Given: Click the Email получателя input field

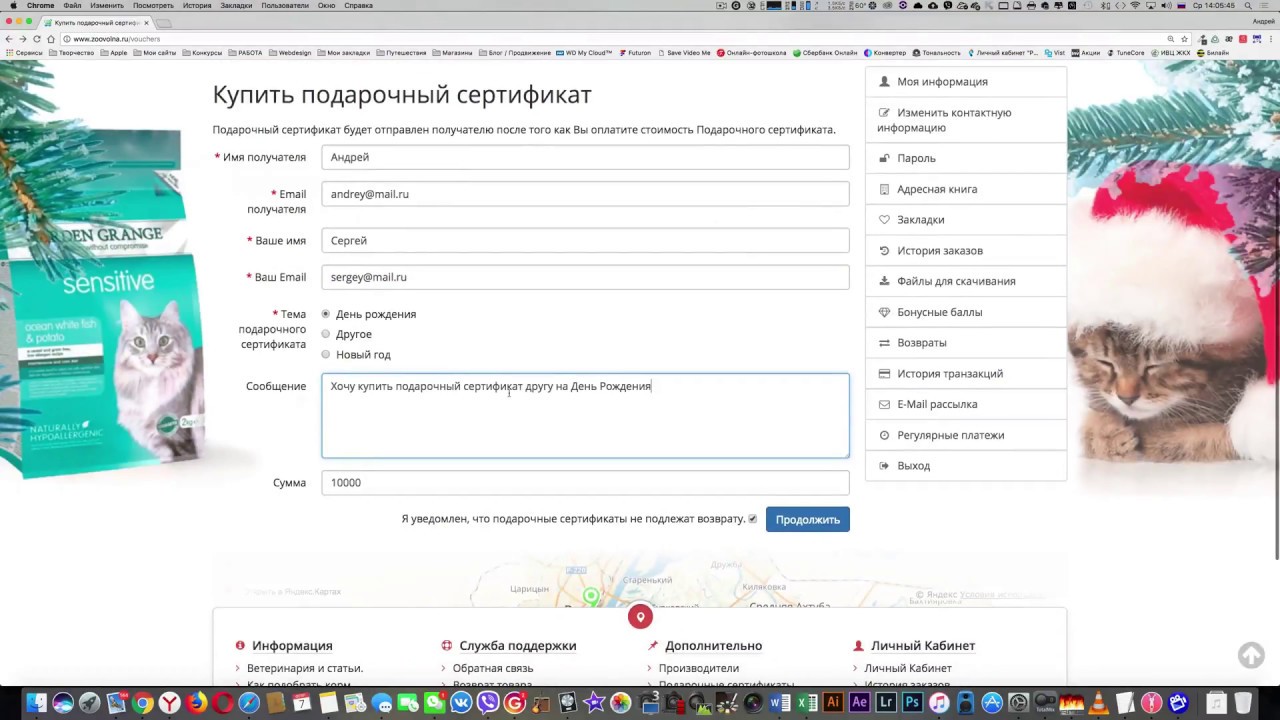Looking at the screenshot, I should pos(585,194).
